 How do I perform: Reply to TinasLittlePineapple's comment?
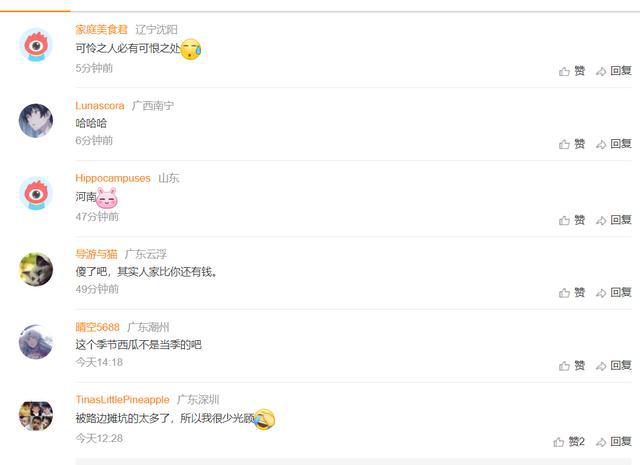tap(613, 442)
